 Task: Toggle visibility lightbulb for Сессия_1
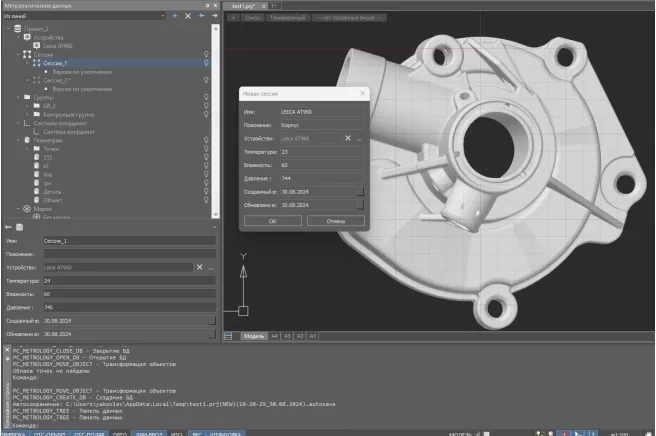pos(206,62)
